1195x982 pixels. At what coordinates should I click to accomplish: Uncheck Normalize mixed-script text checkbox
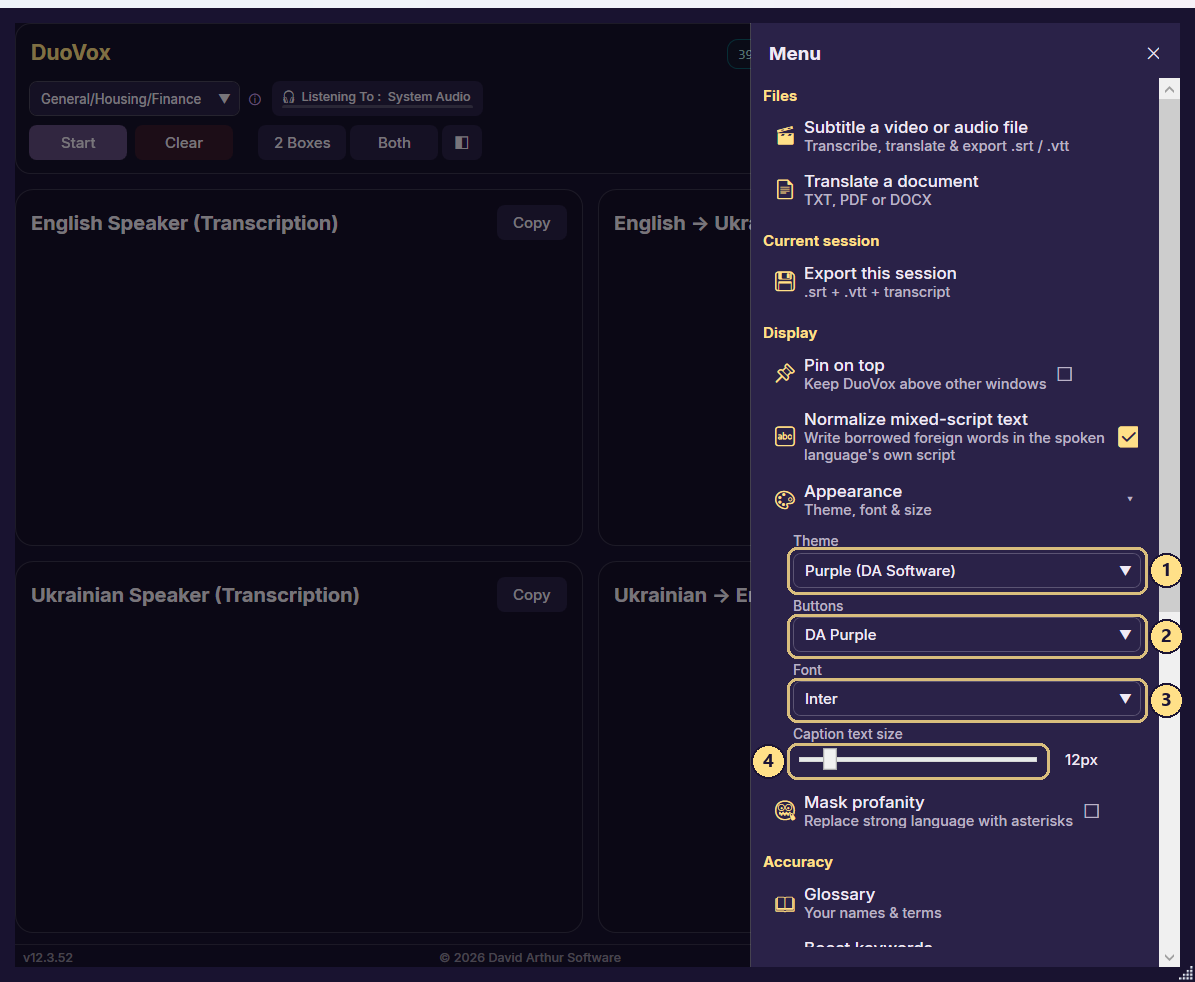coord(1128,437)
